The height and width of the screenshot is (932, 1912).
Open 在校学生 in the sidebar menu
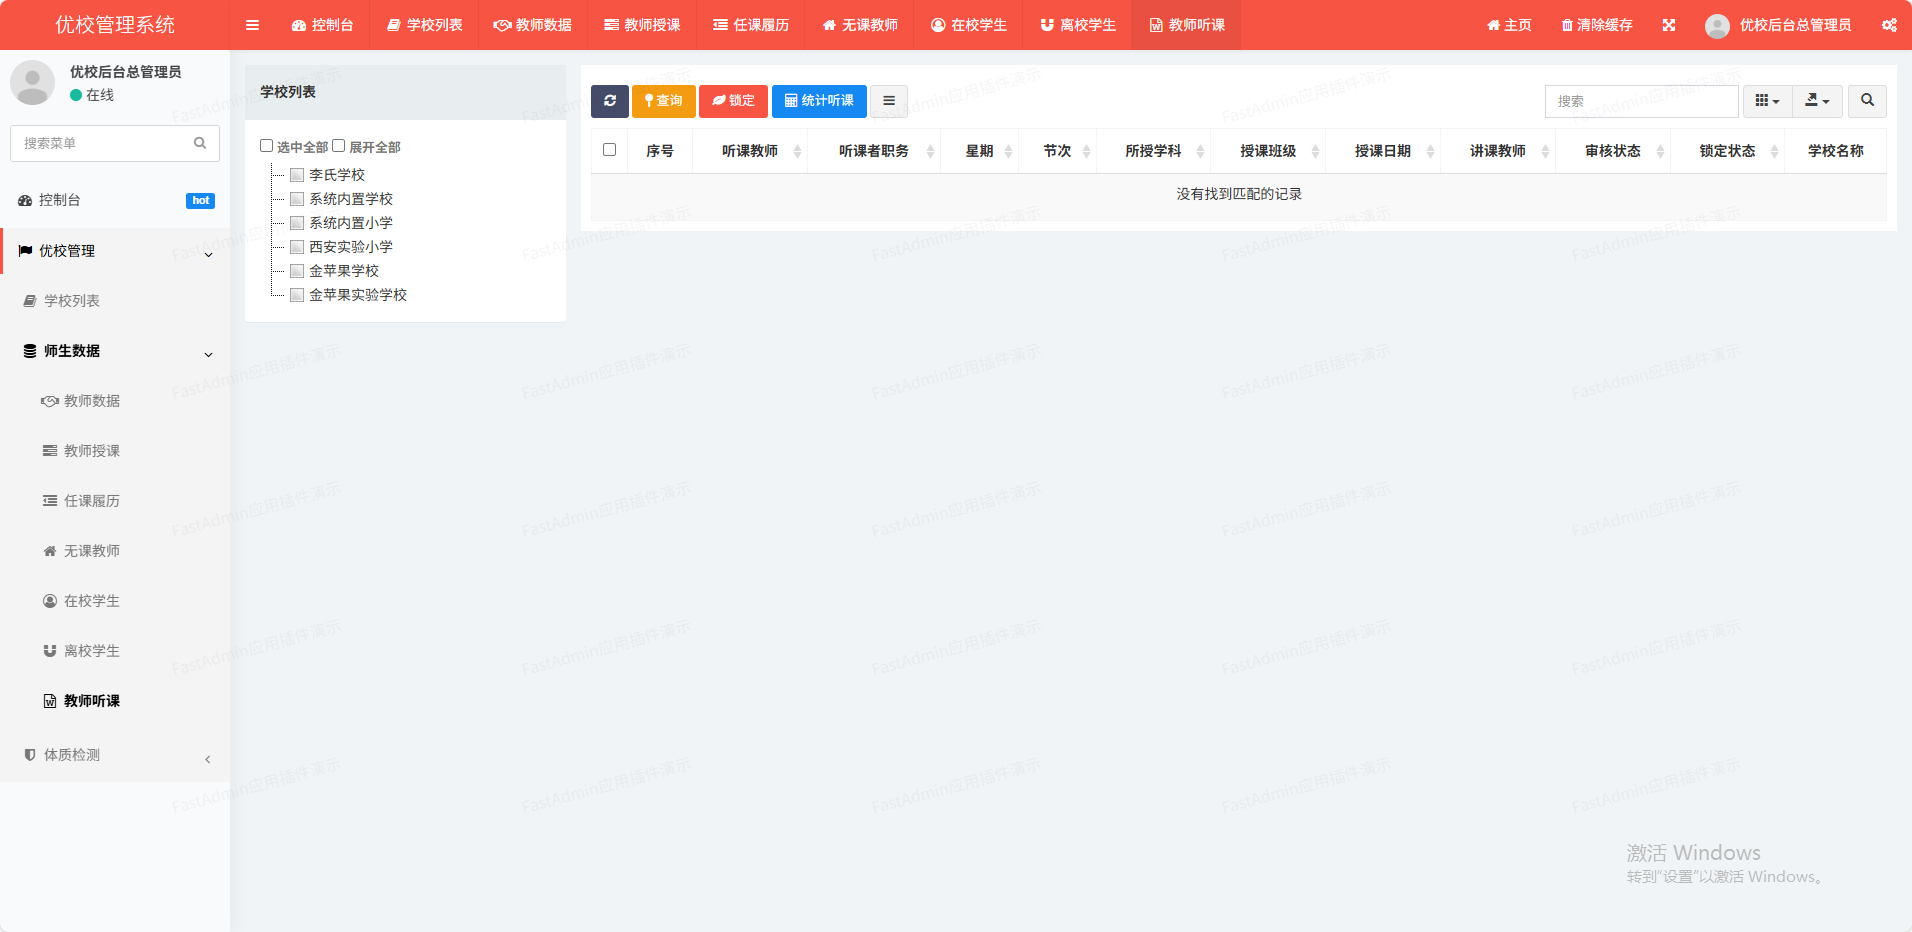pos(91,601)
